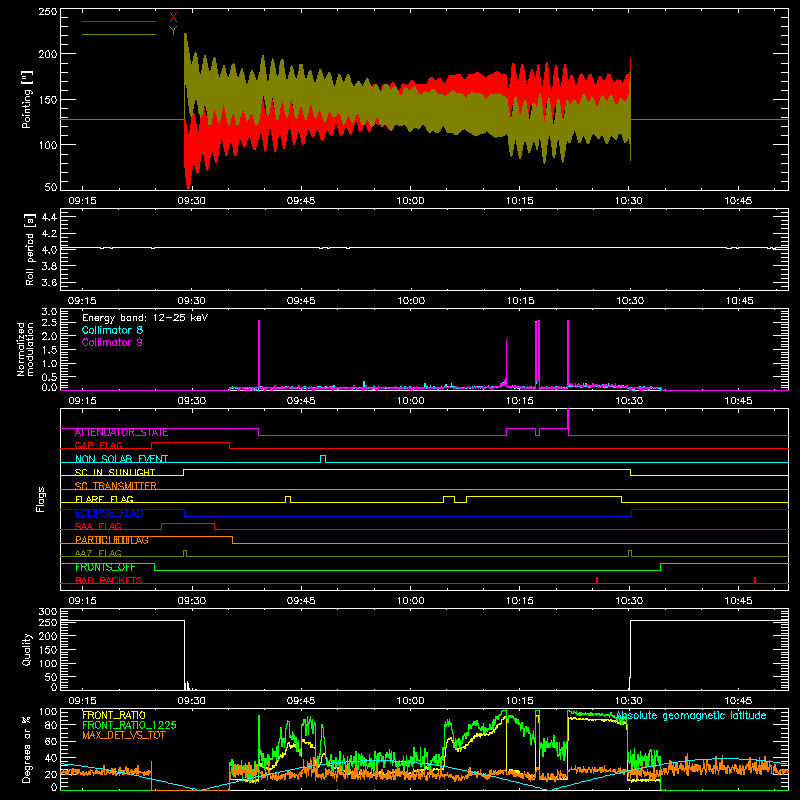Click the olive Y legend line sample
Viewport: 800px width, 800px height.
[119, 34]
